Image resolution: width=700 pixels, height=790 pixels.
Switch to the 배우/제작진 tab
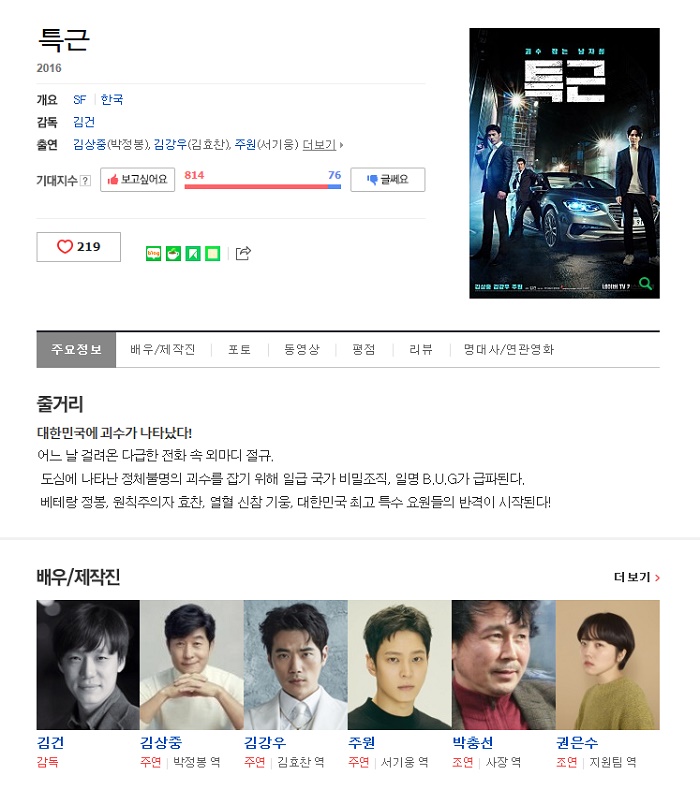pyautogui.click(x=163, y=350)
